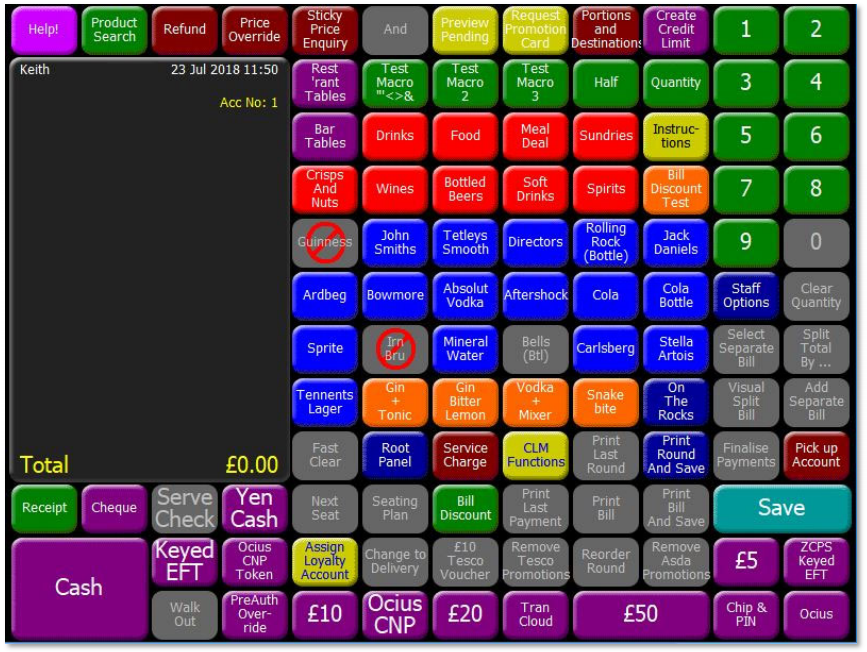Go to Root Panel
The height and width of the screenshot is (652, 867).
point(395,455)
